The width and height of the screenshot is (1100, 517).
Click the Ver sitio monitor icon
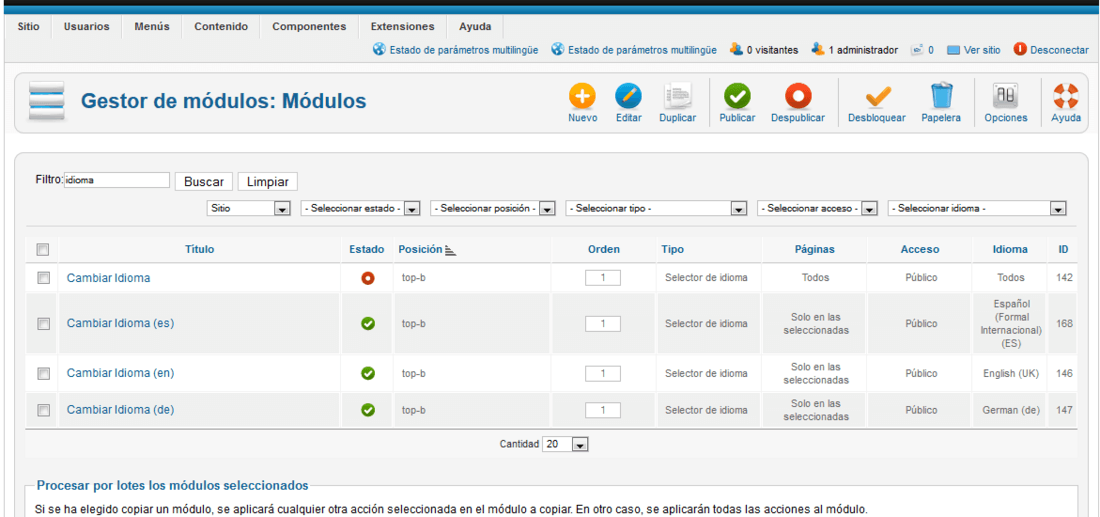[953, 51]
